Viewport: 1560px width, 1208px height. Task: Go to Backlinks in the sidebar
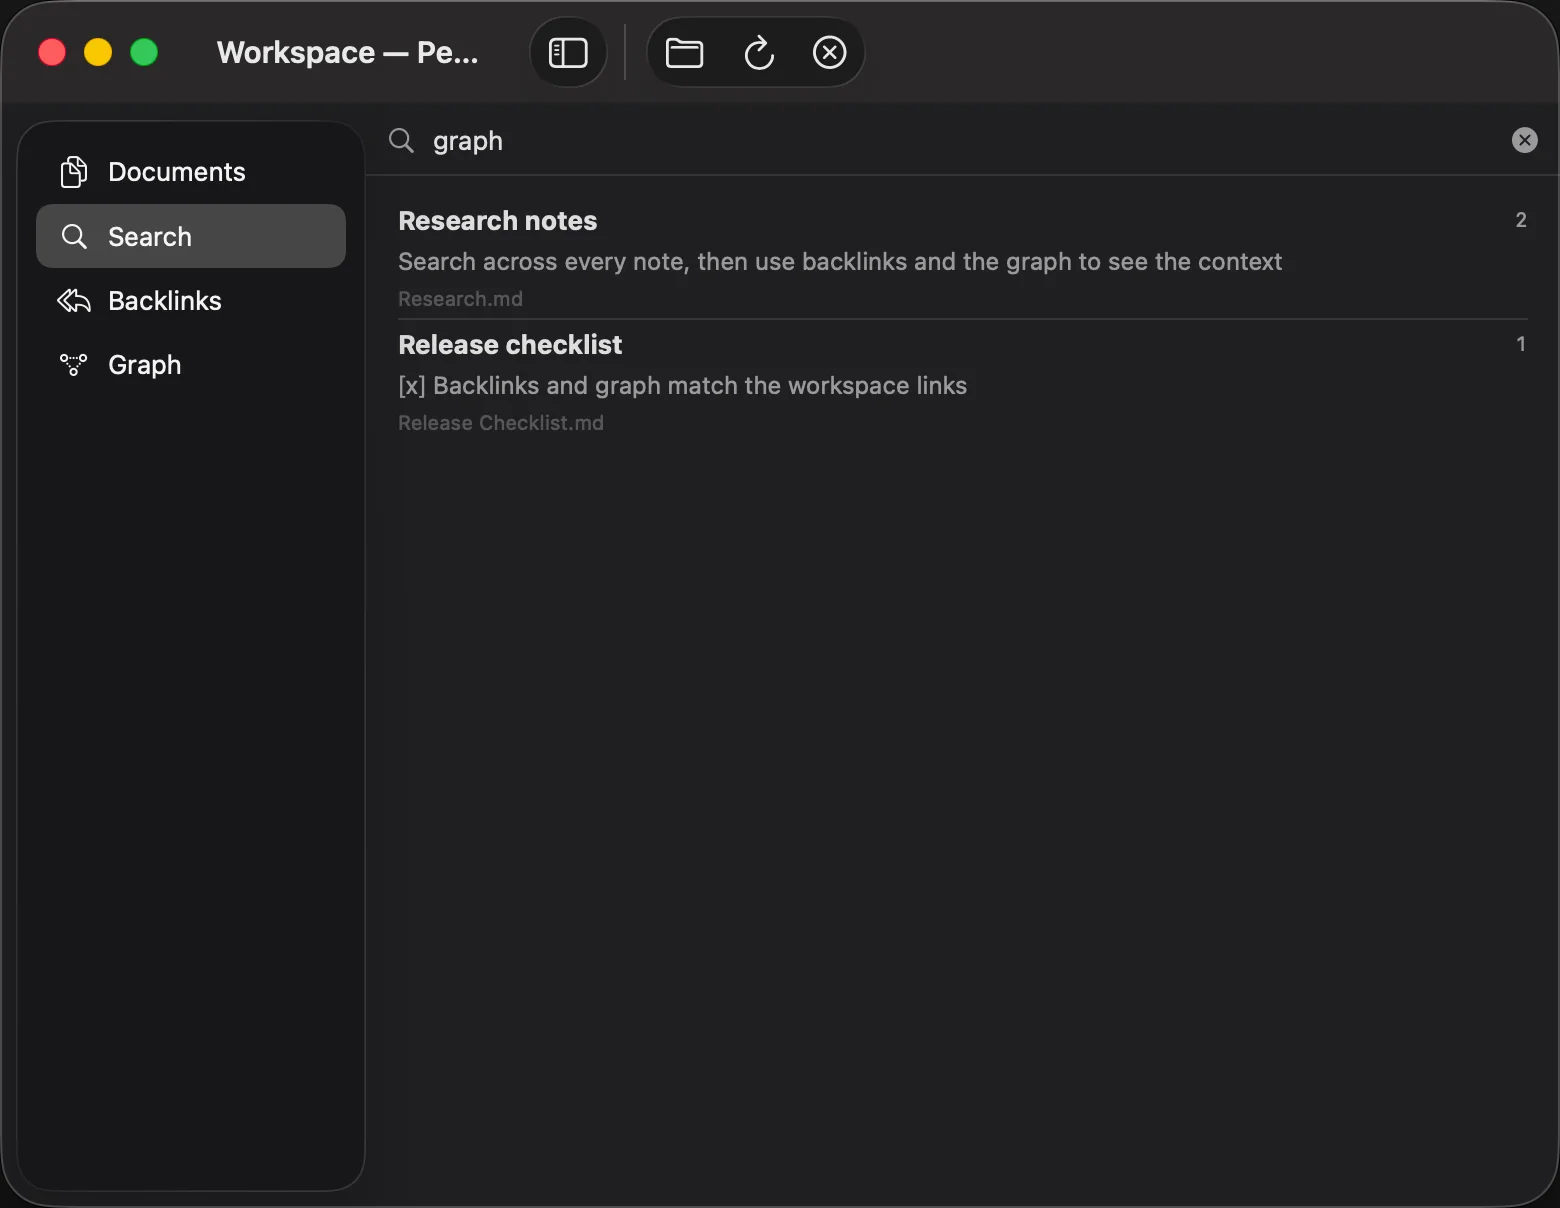191,300
